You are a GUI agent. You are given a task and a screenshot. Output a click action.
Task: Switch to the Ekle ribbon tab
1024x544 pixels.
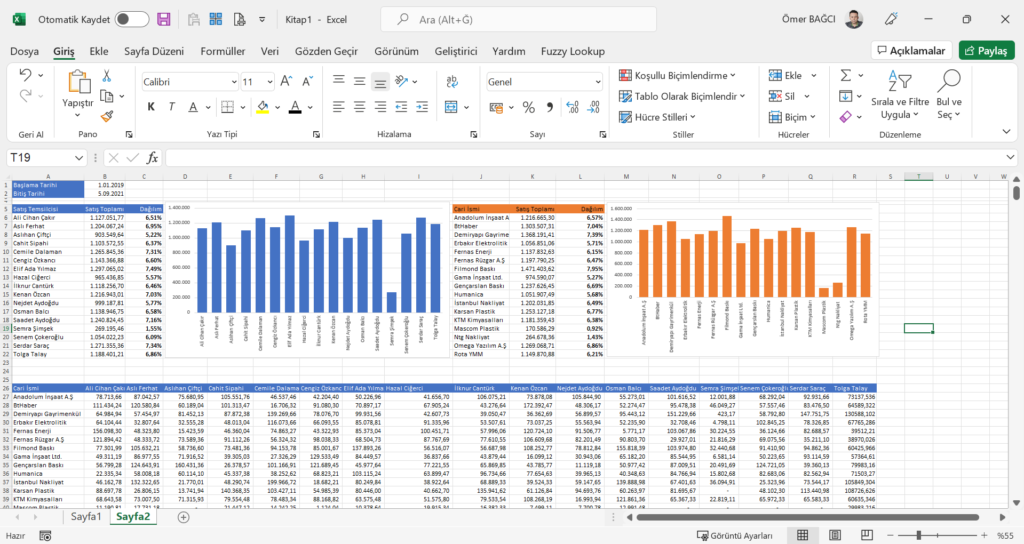(x=99, y=51)
